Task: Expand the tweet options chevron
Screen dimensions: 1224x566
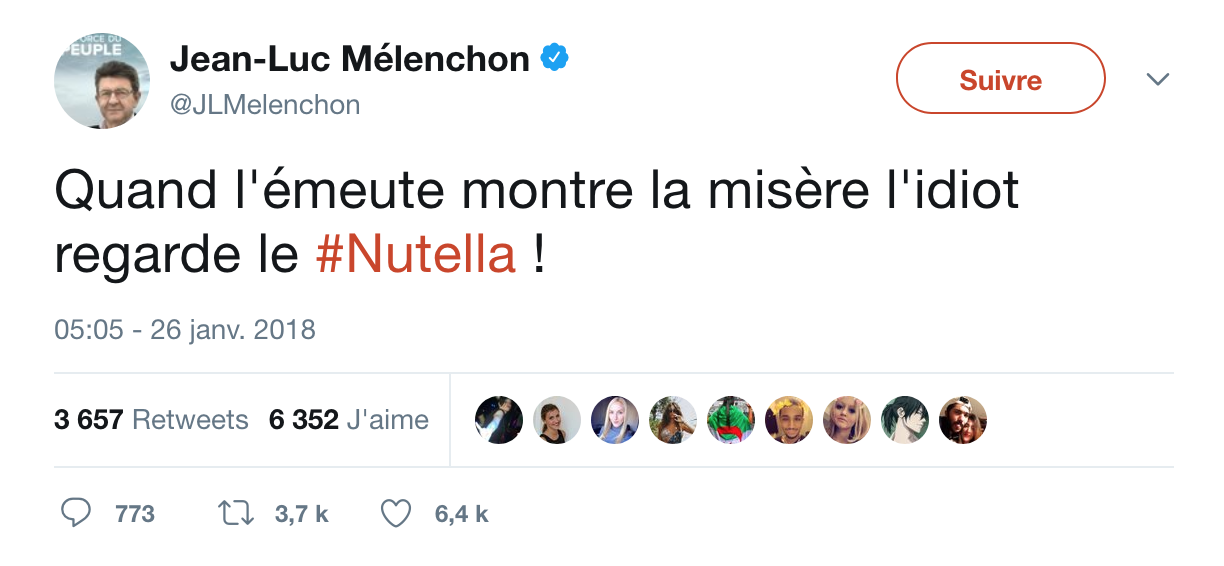Action: [x=1158, y=79]
